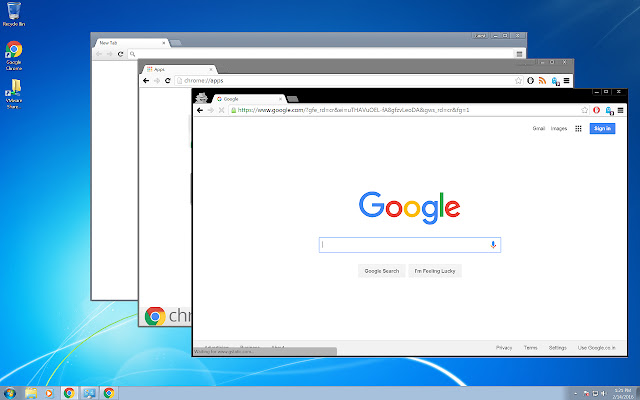
Task: Click the back arrow in the Google window
Action: pyautogui.click(x=200, y=110)
